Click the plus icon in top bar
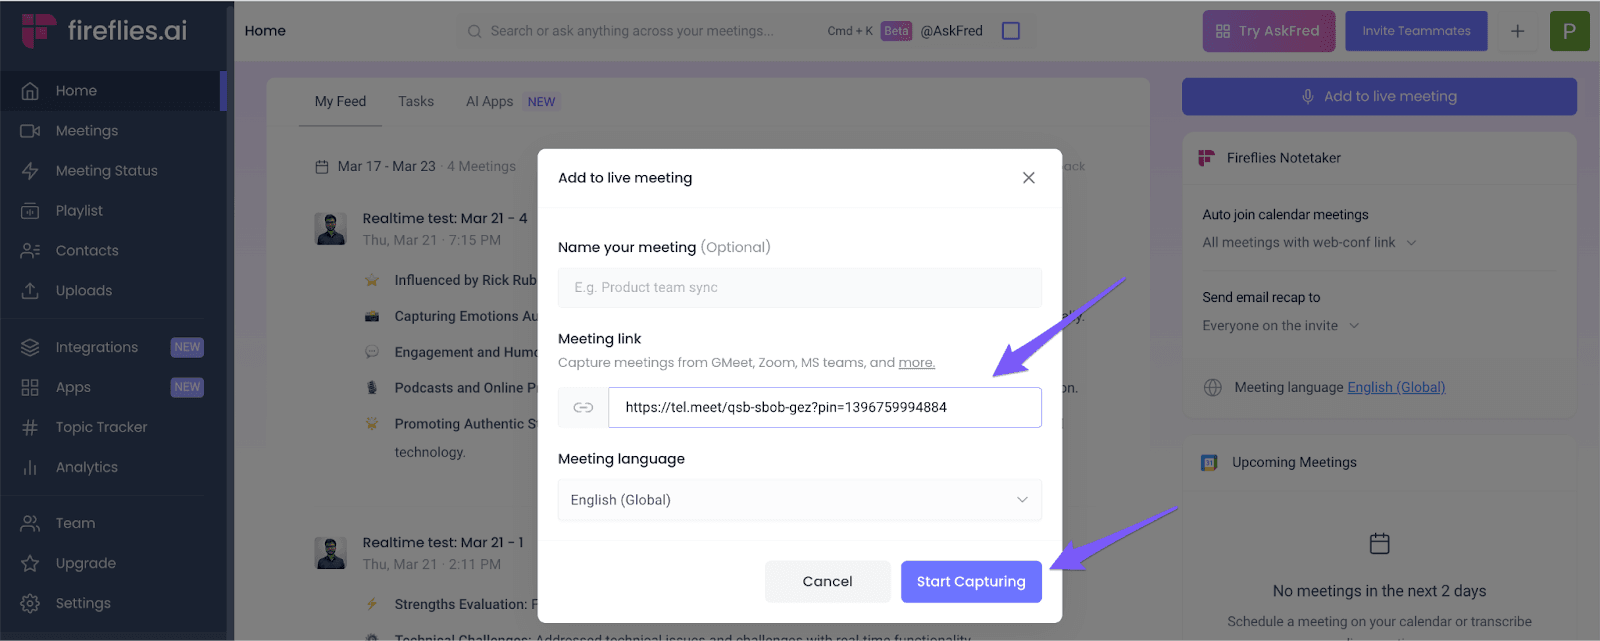 click(x=1517, y=31)
